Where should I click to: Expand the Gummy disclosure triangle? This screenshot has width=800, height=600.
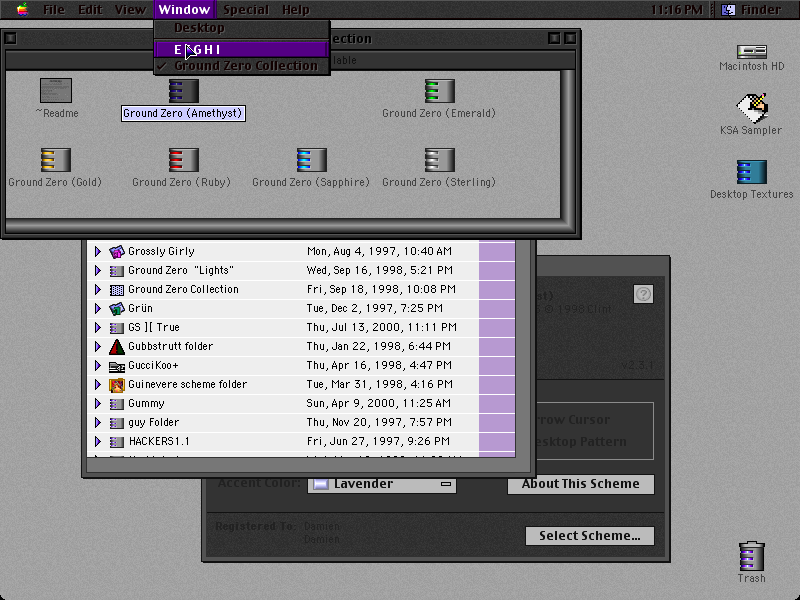(97, 404)
